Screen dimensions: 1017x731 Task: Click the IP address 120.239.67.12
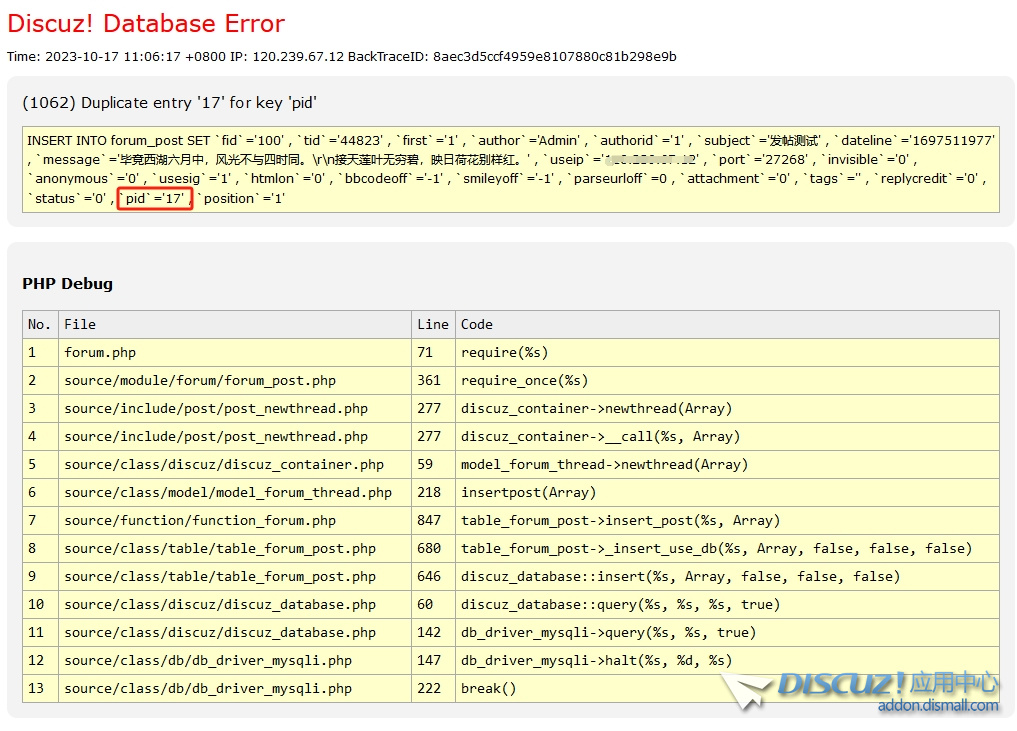click(x=298, y=56)
